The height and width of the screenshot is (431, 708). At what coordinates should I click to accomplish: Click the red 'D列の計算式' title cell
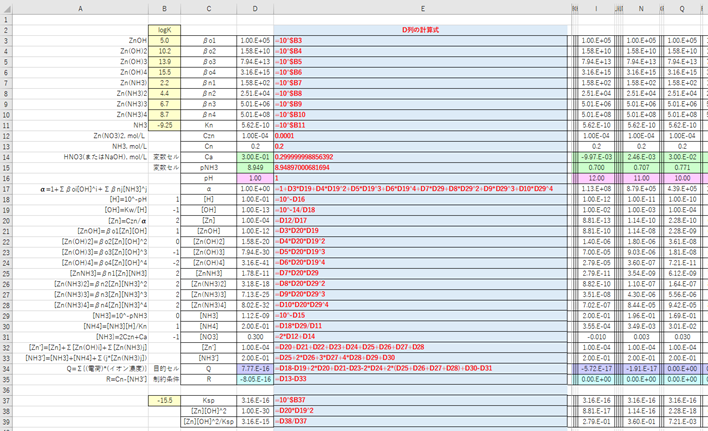click(x=420, y=30)
